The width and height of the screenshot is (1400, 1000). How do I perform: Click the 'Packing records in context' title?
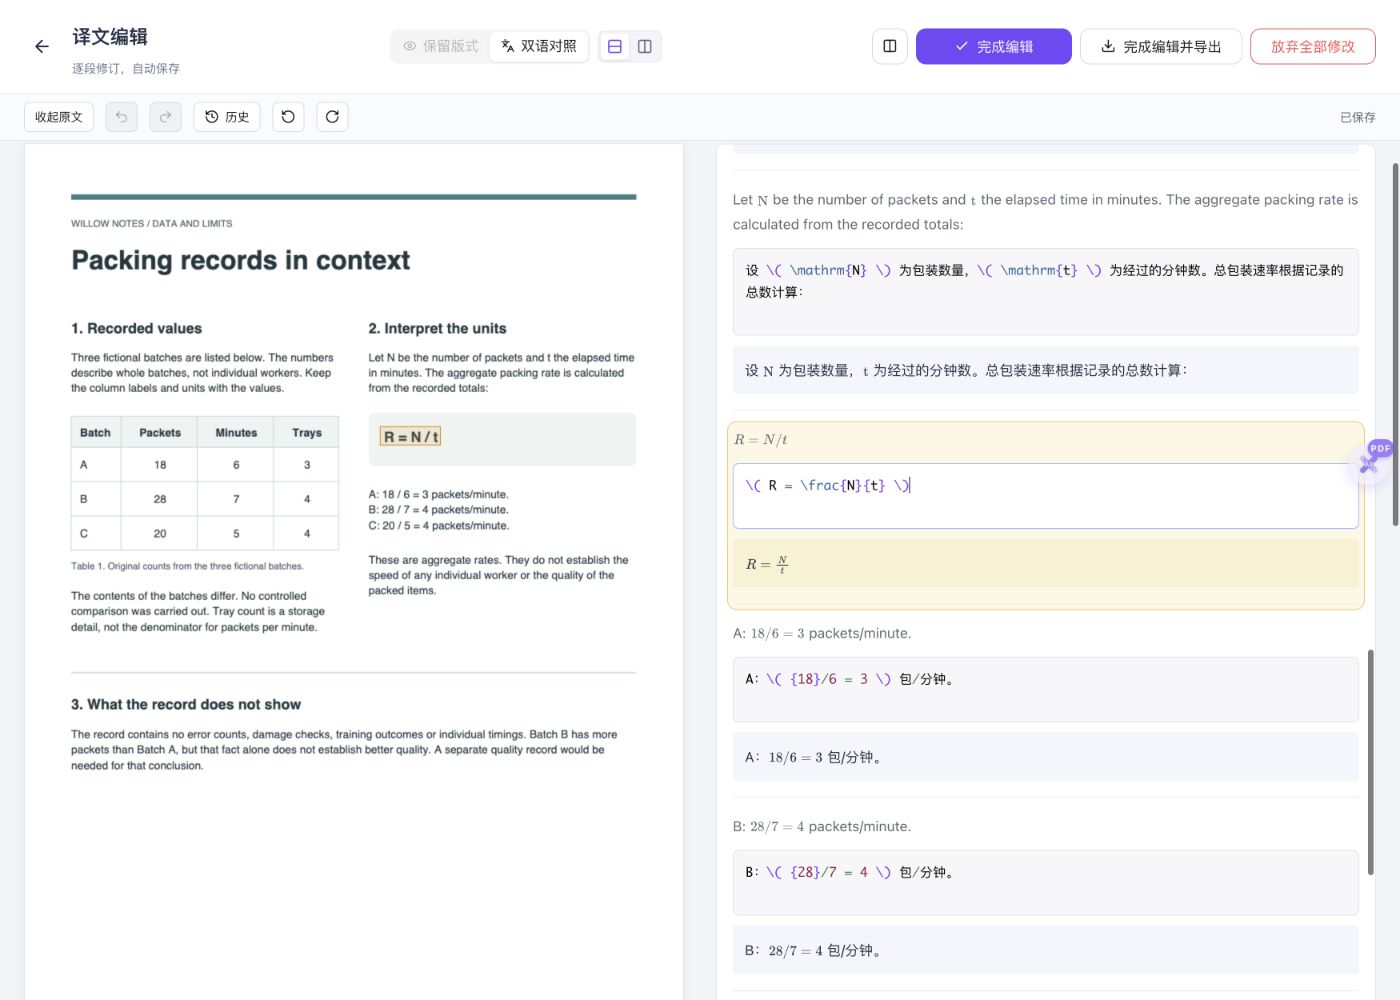click(240, 260)
